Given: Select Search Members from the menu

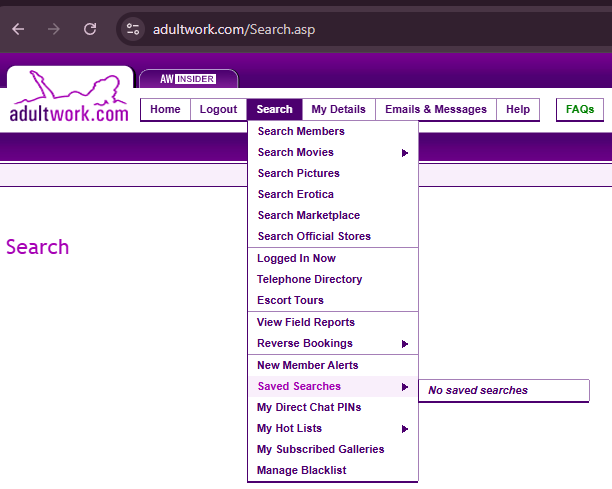Looking at the screenshot, I should tap(301, 131).
